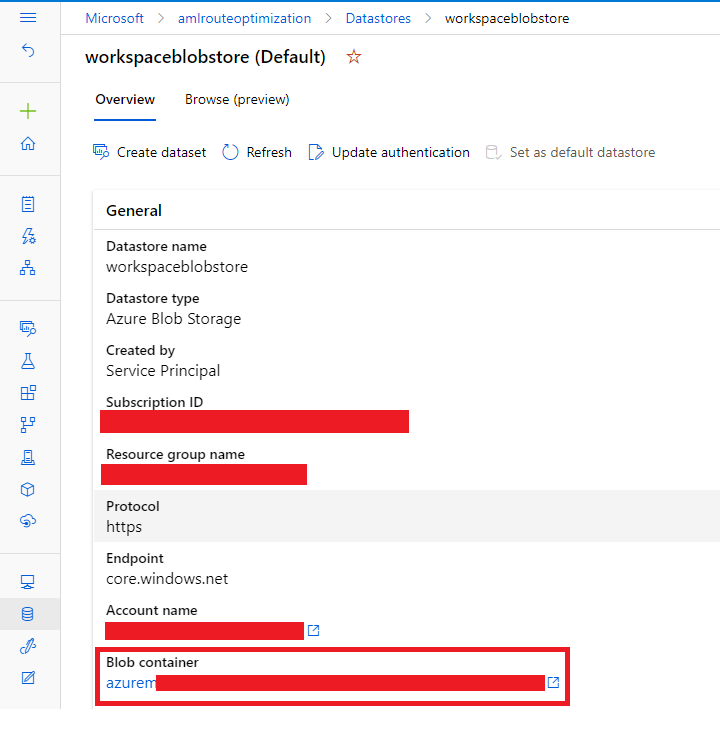This screenshot has height=737, width=720.
Task: Select the Service Principal text
Action: pyautogui.click(x=163, y=371)
